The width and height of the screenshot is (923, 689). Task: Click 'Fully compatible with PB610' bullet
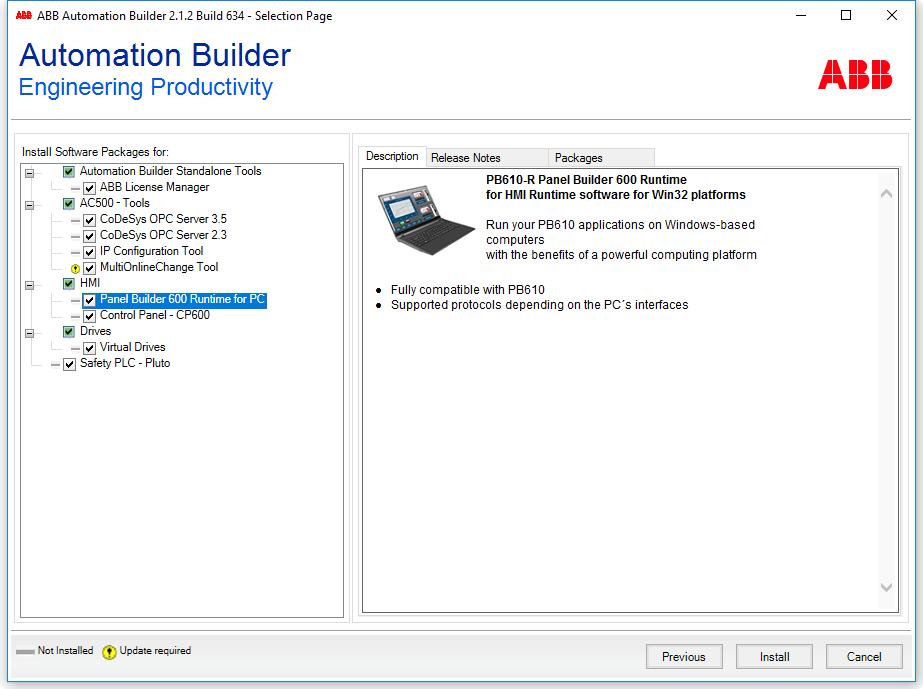pos(468,290)
